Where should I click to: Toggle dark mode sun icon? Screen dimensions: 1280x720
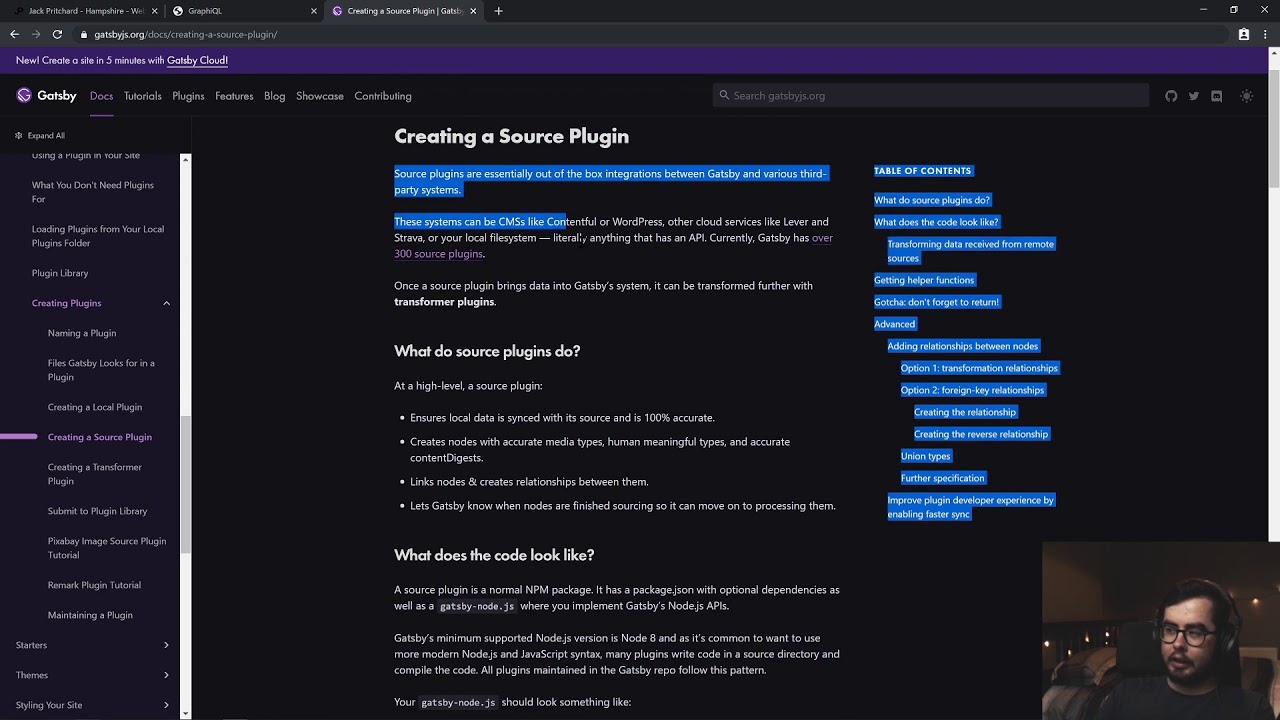click(1246, 96)
